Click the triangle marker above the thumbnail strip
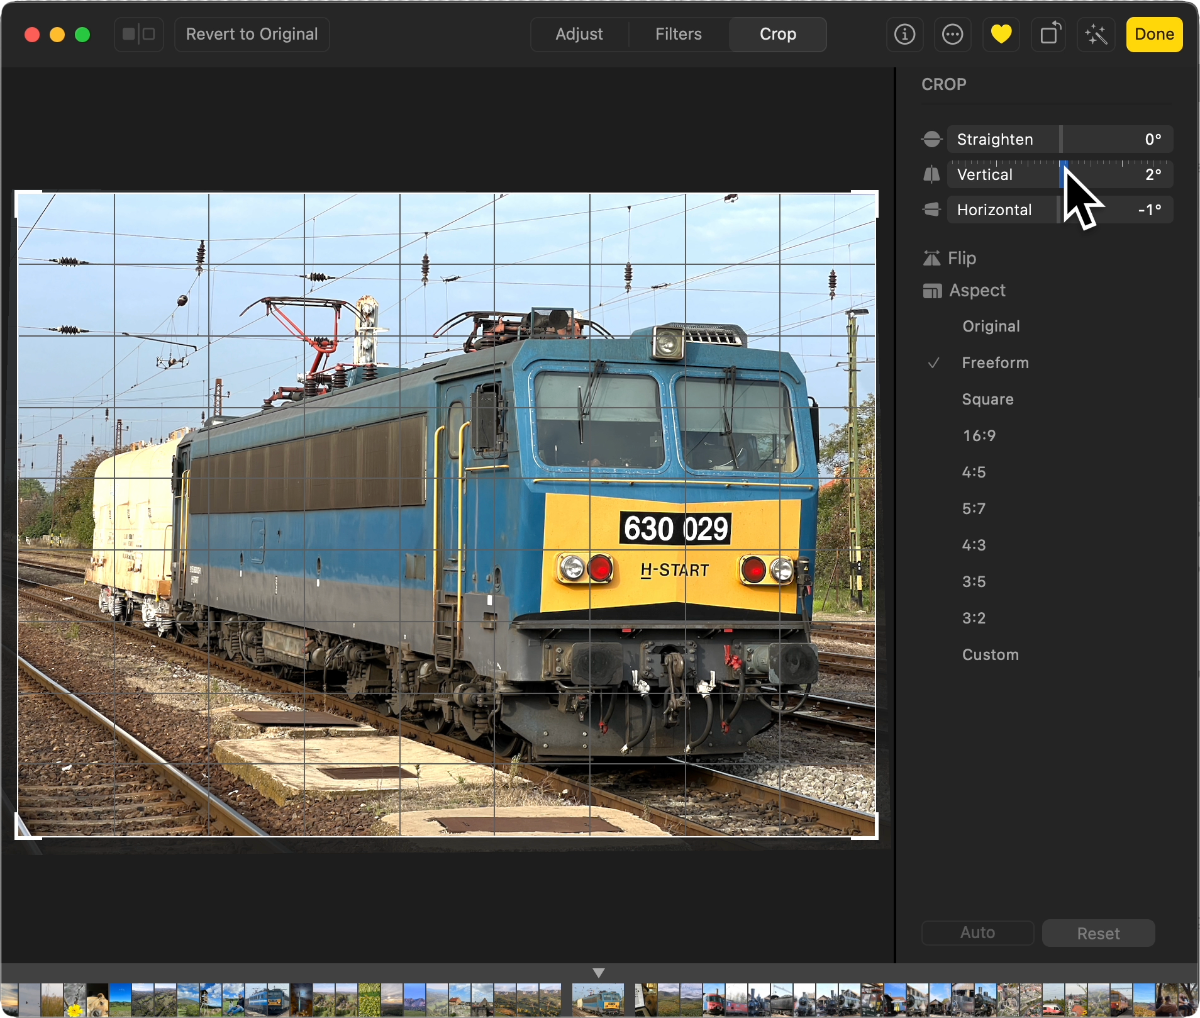This screenshot has width=1200, height=1018. (599, 973)
